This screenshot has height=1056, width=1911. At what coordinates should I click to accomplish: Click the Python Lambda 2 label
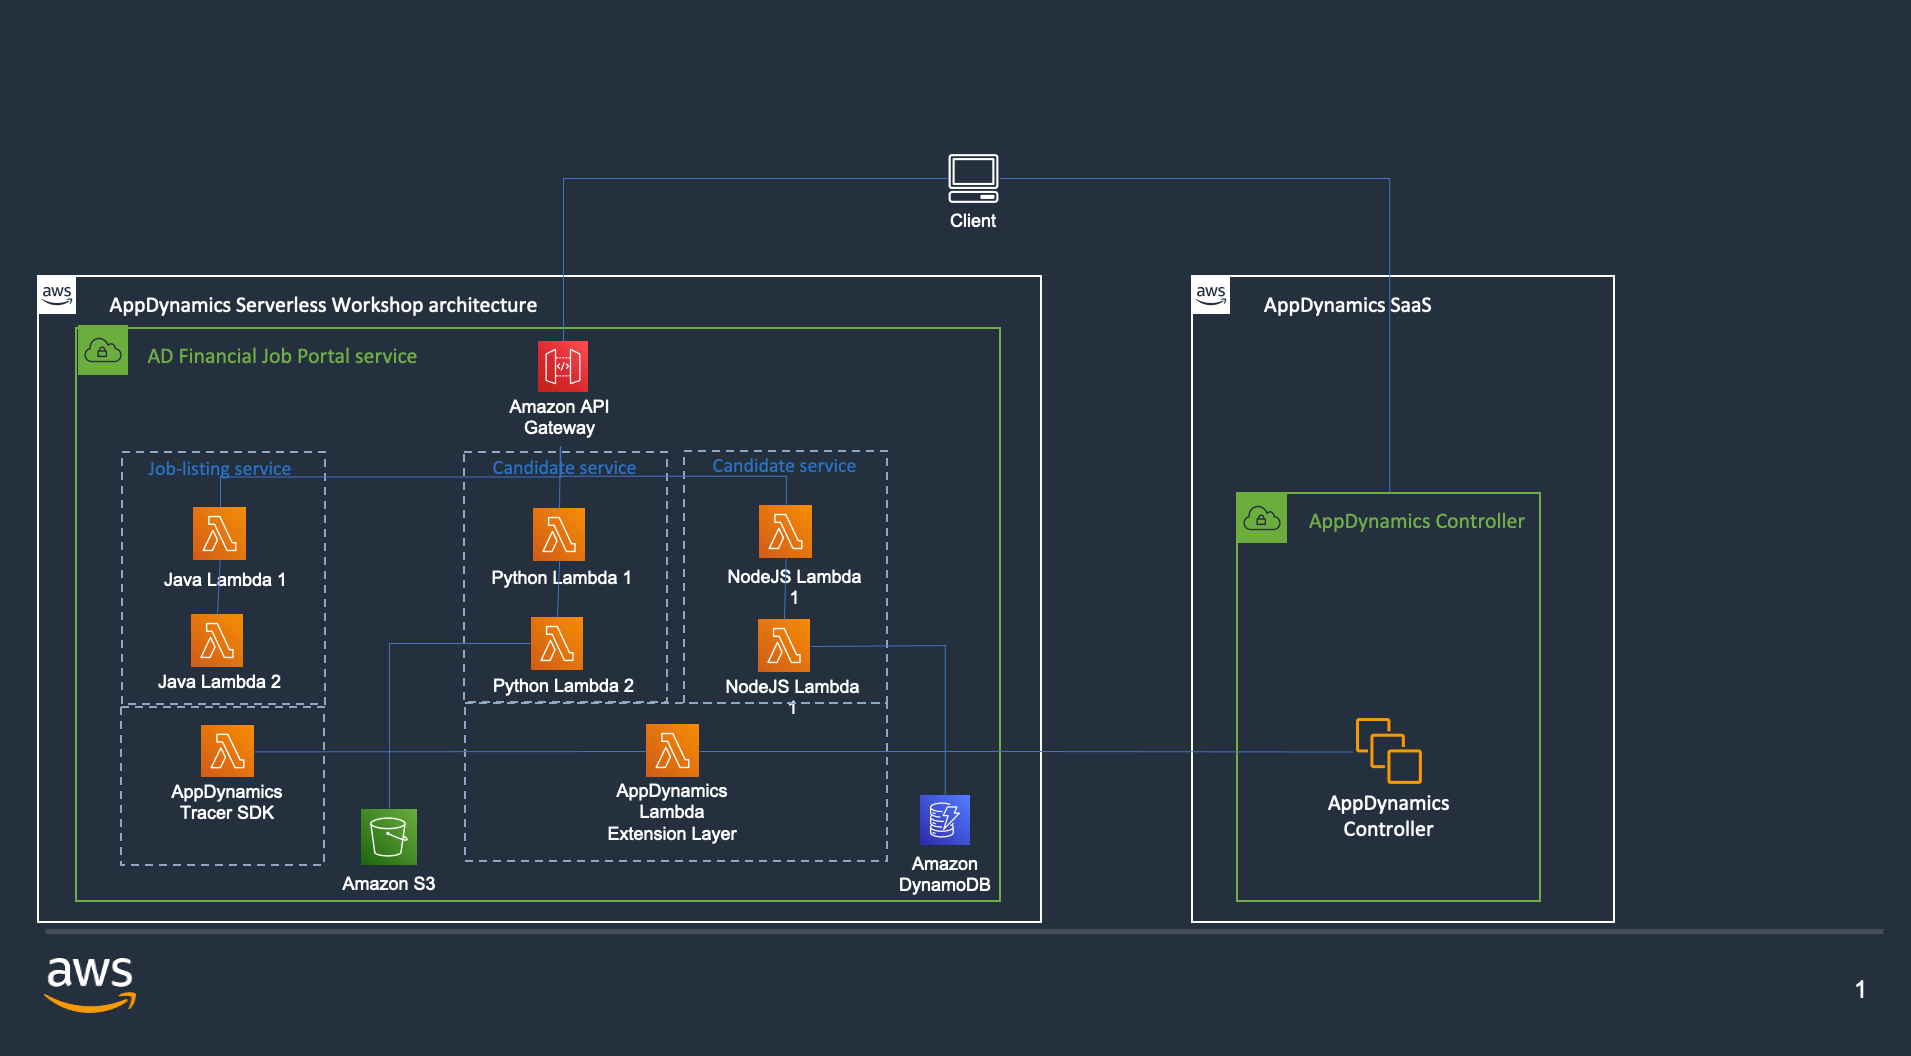coord(563,686)
